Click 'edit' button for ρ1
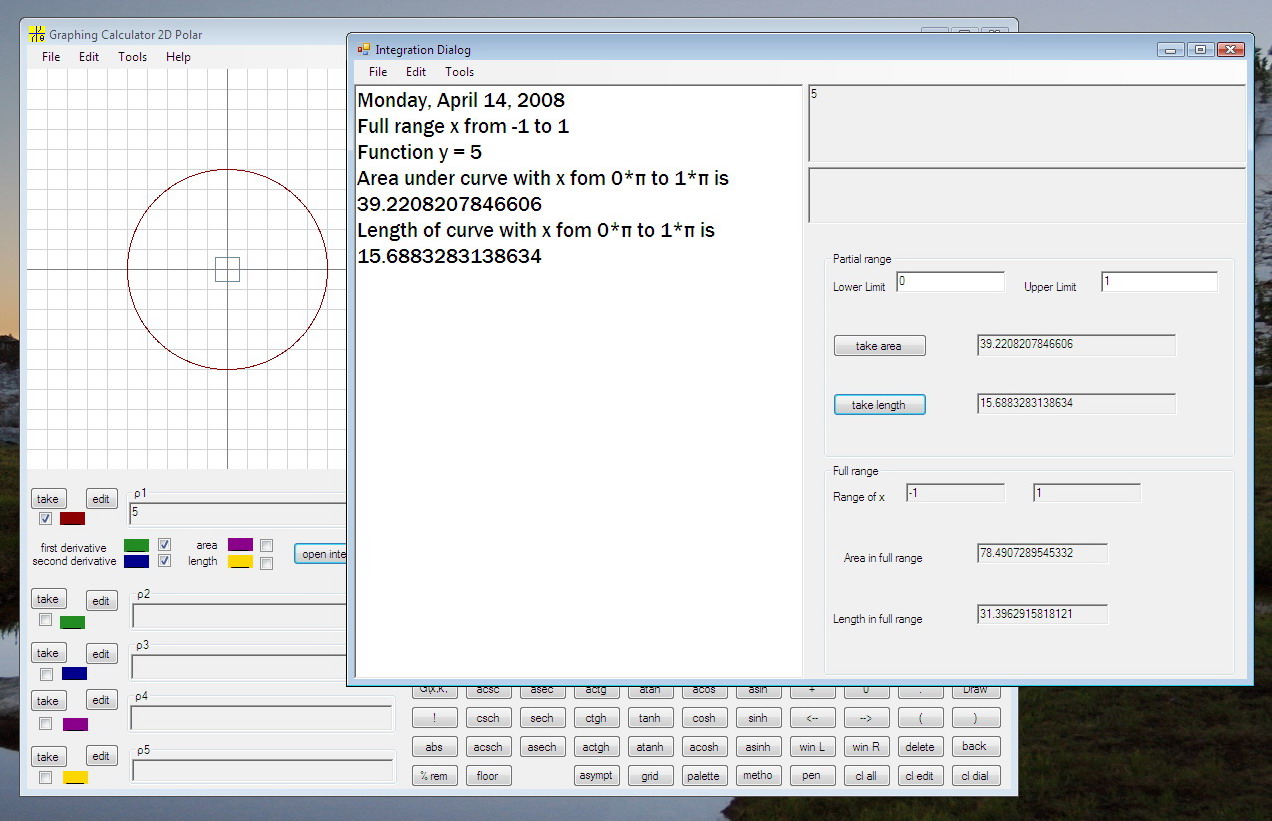Viewport: 1272px width, 821px height. 101,500
